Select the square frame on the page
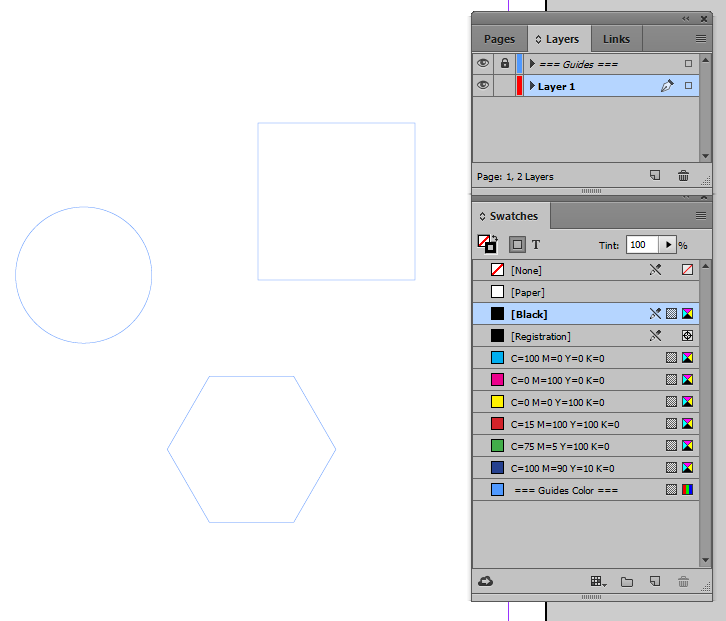The width and height of the screenshot is (726, 621). click(x=337, y=201)
